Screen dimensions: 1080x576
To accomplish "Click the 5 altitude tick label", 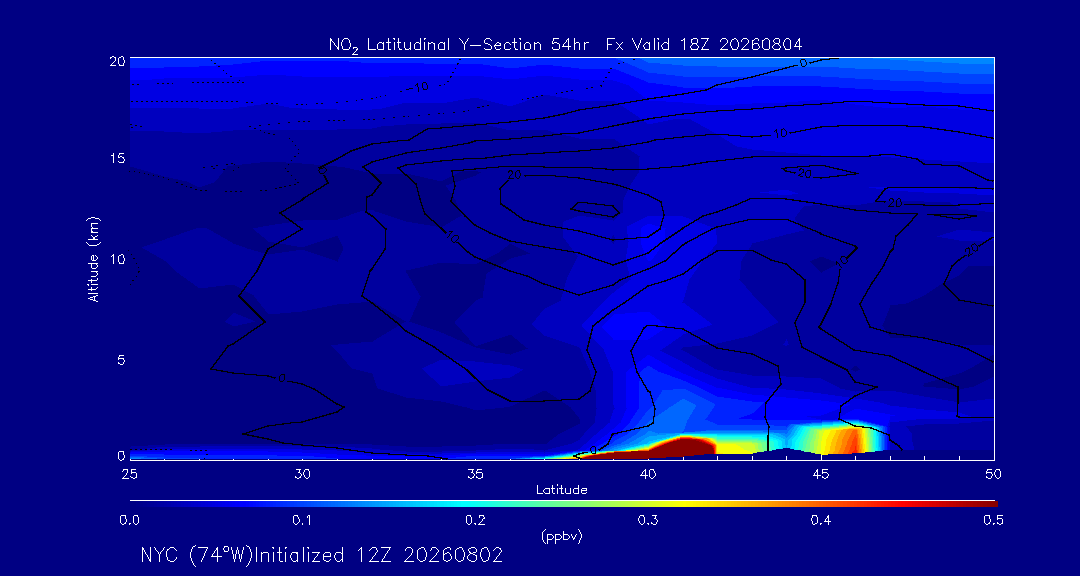I will [x=120, y=360].
